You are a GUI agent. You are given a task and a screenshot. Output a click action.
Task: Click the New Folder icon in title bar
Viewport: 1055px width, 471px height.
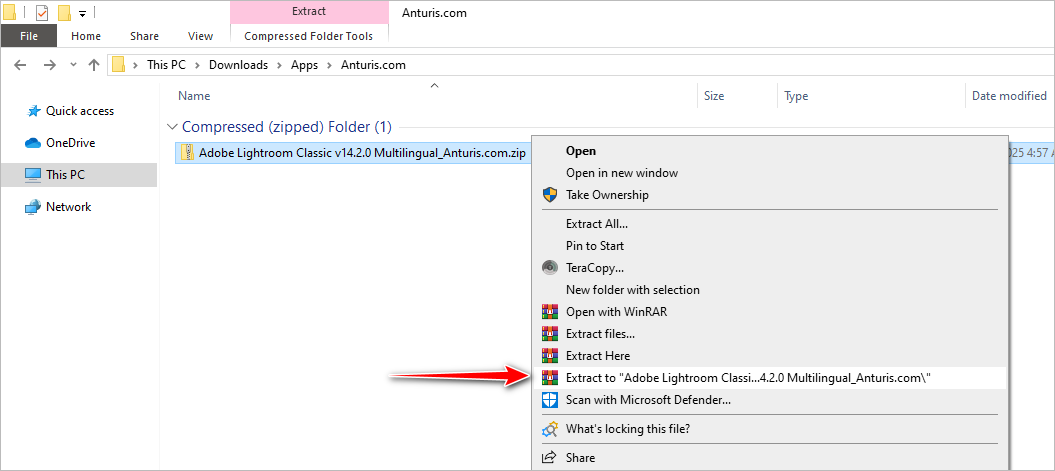click(x=64, y=13)
